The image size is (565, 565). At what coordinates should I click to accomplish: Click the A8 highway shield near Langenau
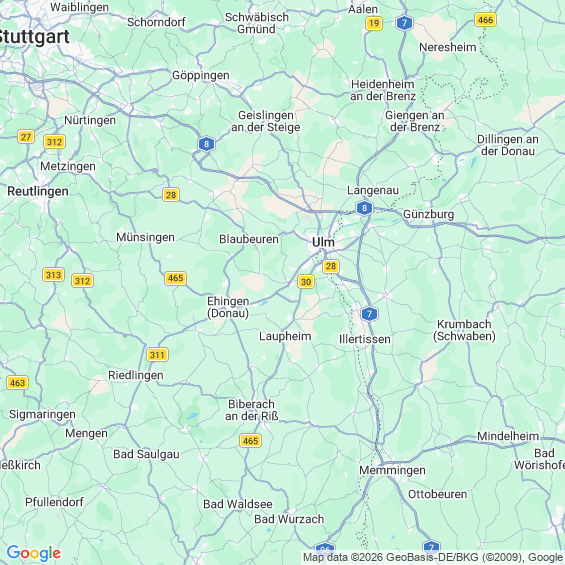pyautogui.click(x=364, y=208)
